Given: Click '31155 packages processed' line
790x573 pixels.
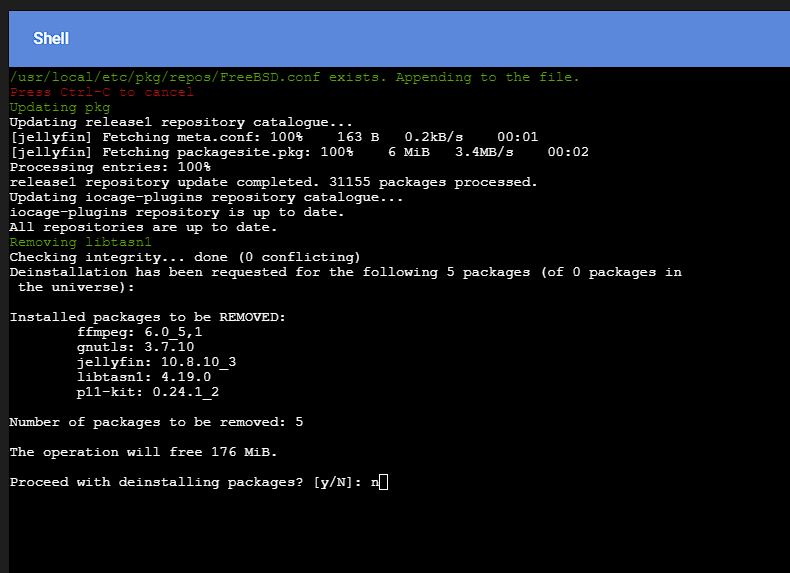Looking at the screenshot, I should (274, 182).
